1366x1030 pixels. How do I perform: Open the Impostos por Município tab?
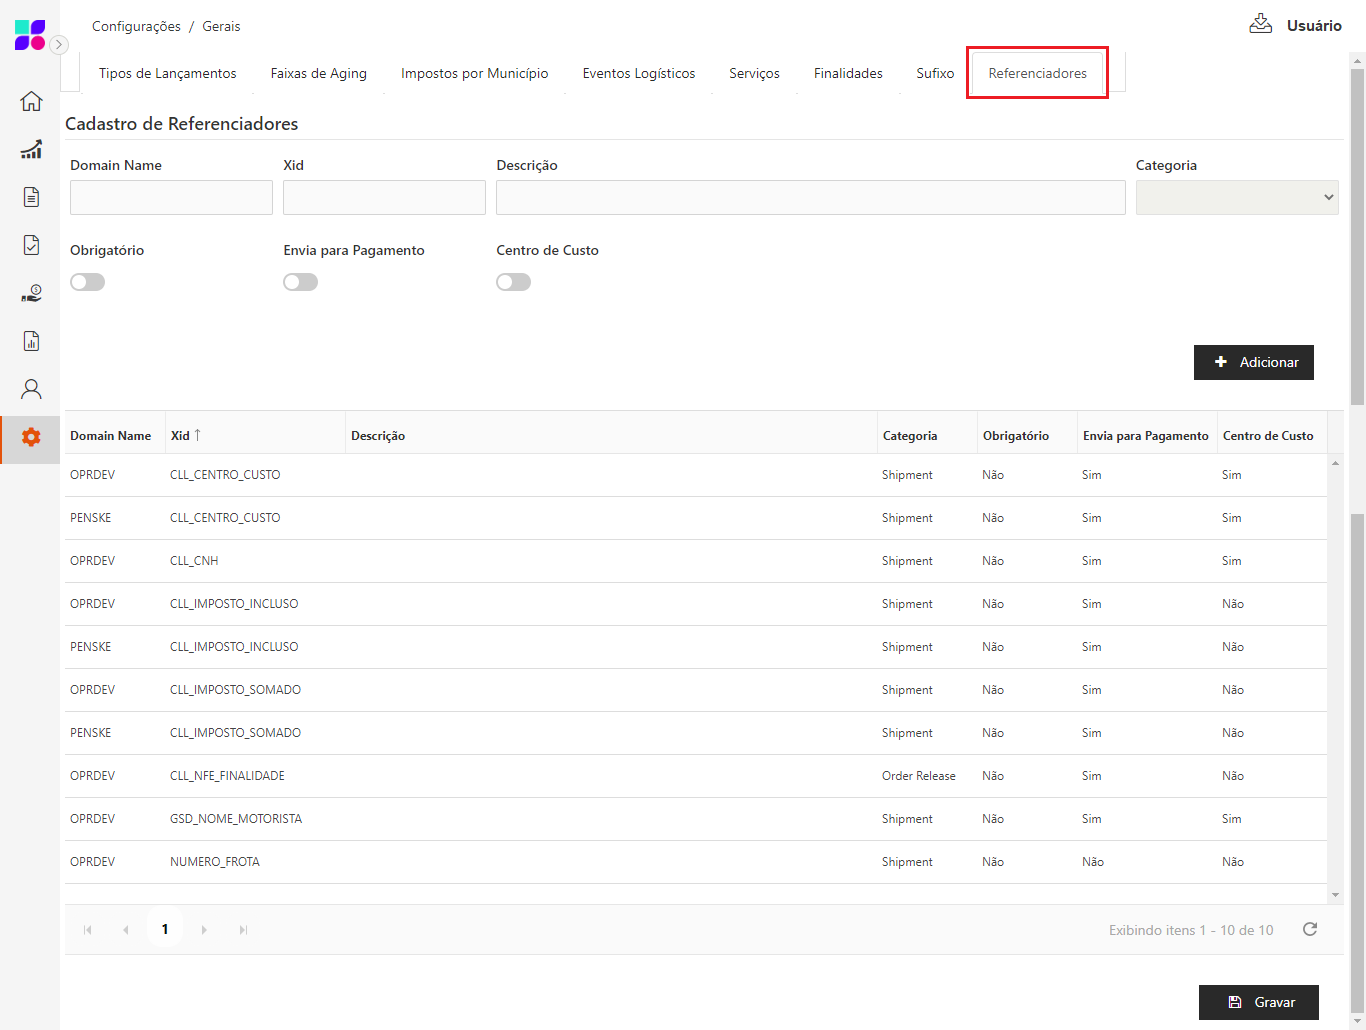pos(474,74)
